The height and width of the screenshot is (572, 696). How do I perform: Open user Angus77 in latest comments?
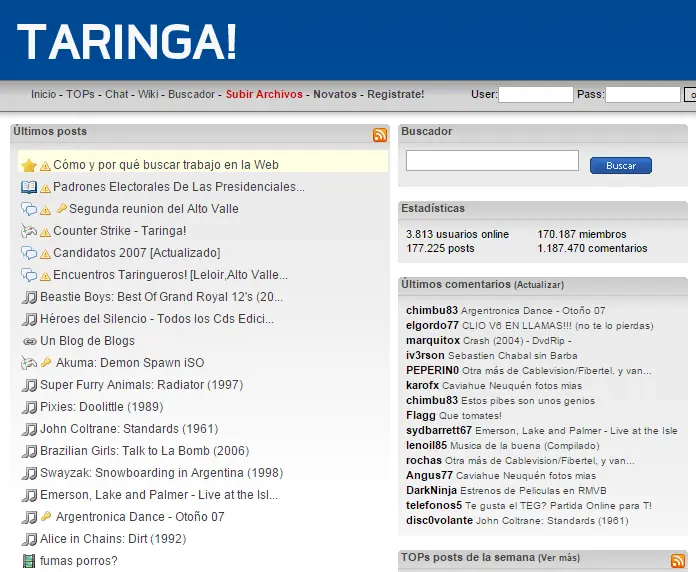point(429,476)
